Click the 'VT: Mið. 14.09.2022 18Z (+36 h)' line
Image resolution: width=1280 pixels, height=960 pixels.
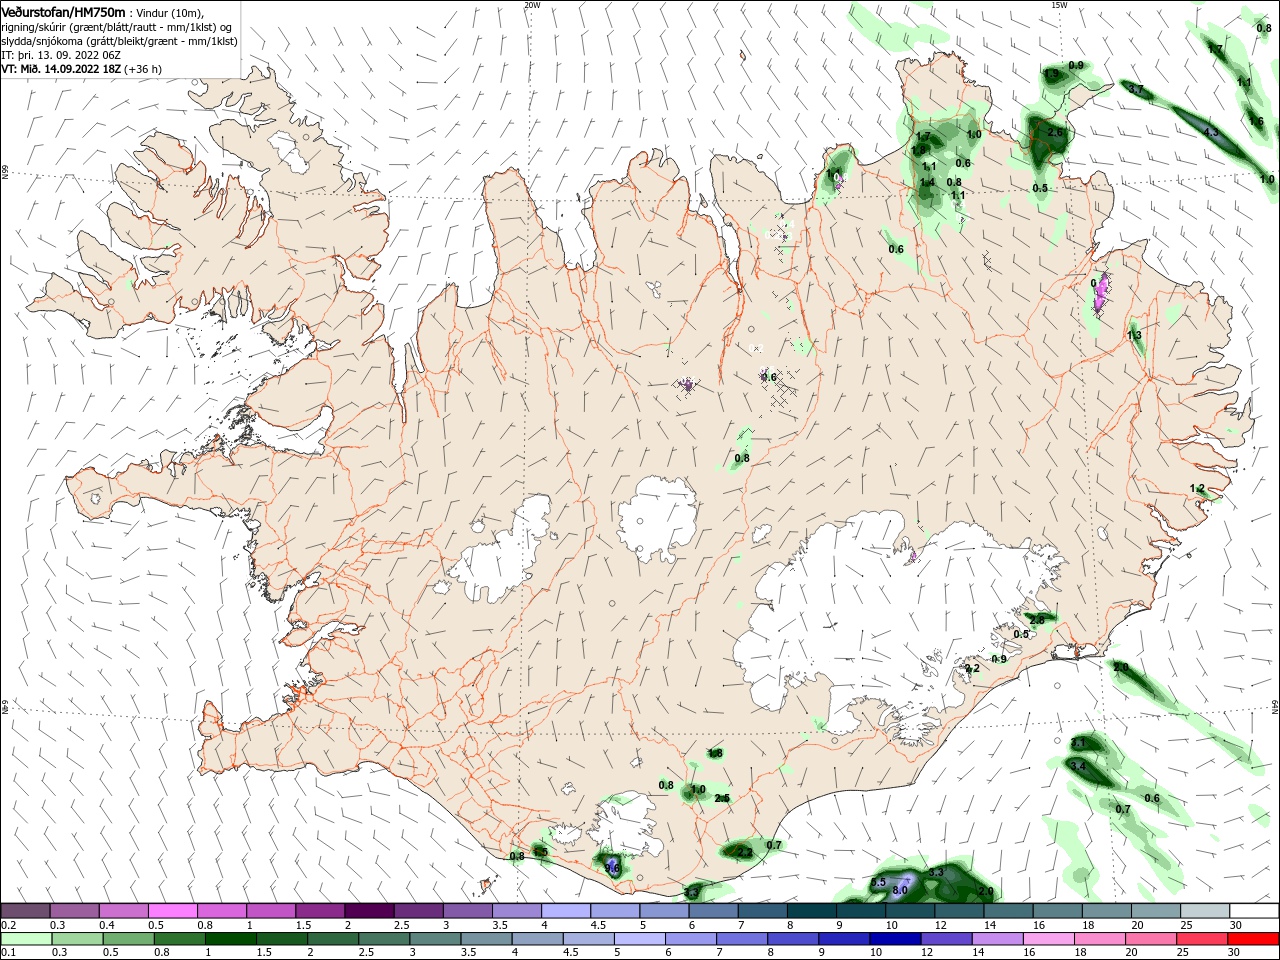coord(82,69)
